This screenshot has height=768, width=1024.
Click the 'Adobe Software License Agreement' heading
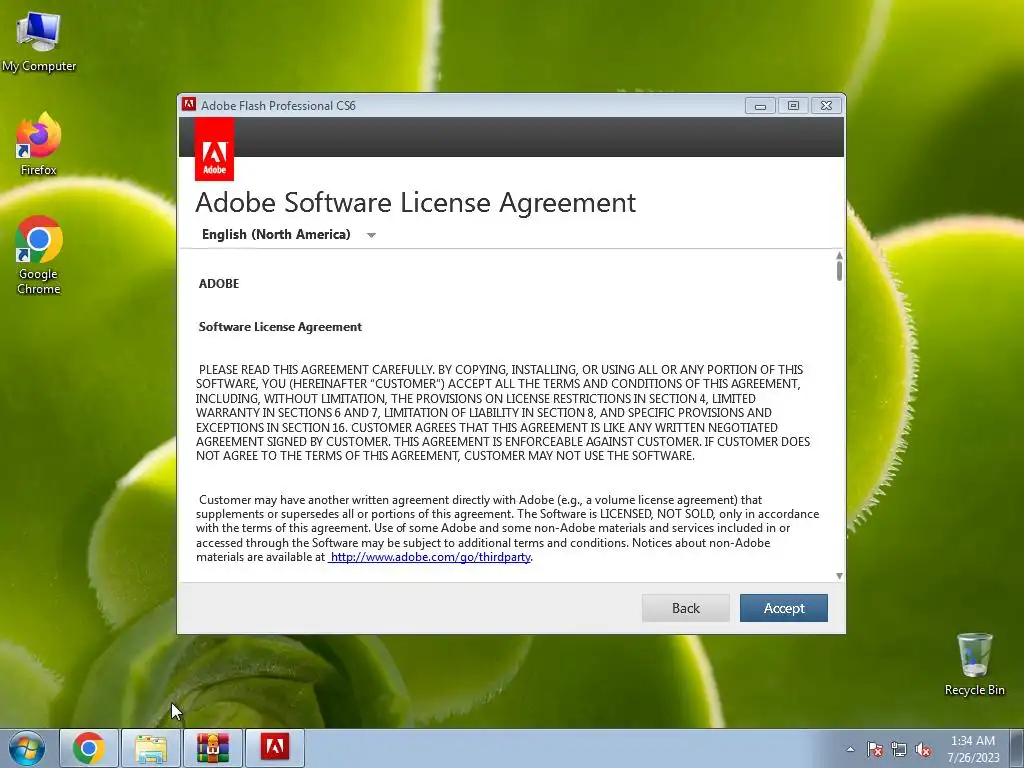click(415, 202)
